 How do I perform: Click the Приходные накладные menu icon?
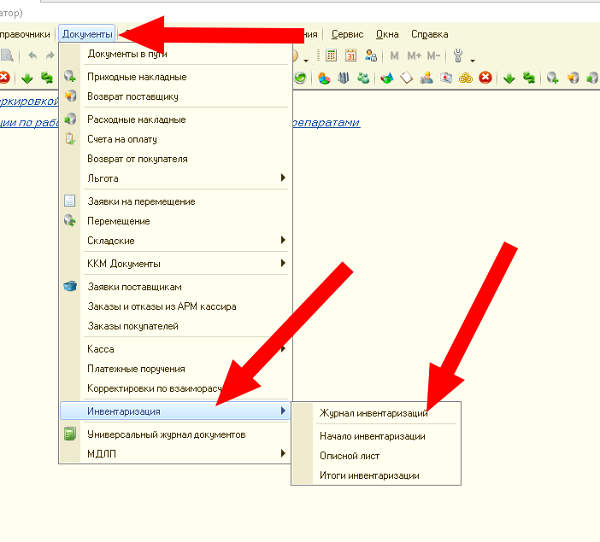point(70,77)
